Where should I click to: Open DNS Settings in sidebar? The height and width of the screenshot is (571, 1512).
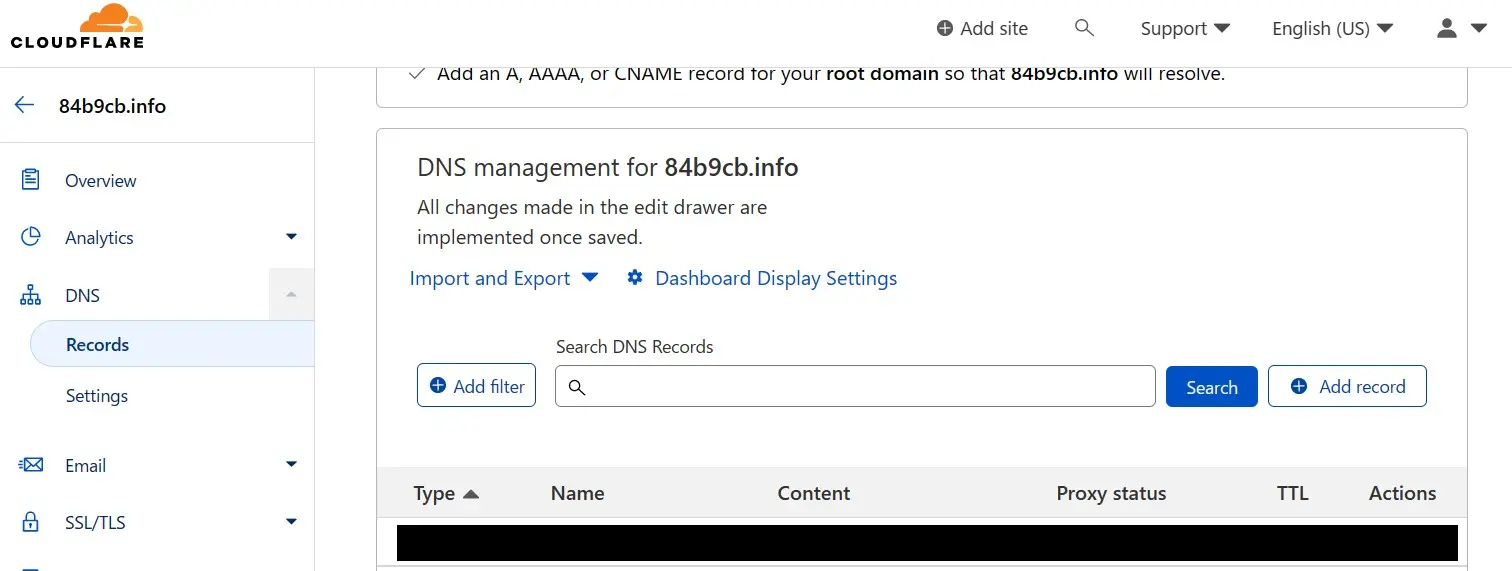point(97,395)
